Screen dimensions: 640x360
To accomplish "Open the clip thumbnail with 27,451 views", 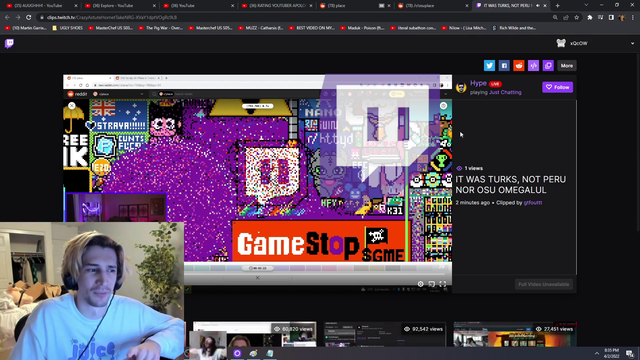I will click(x=515, y=334).
